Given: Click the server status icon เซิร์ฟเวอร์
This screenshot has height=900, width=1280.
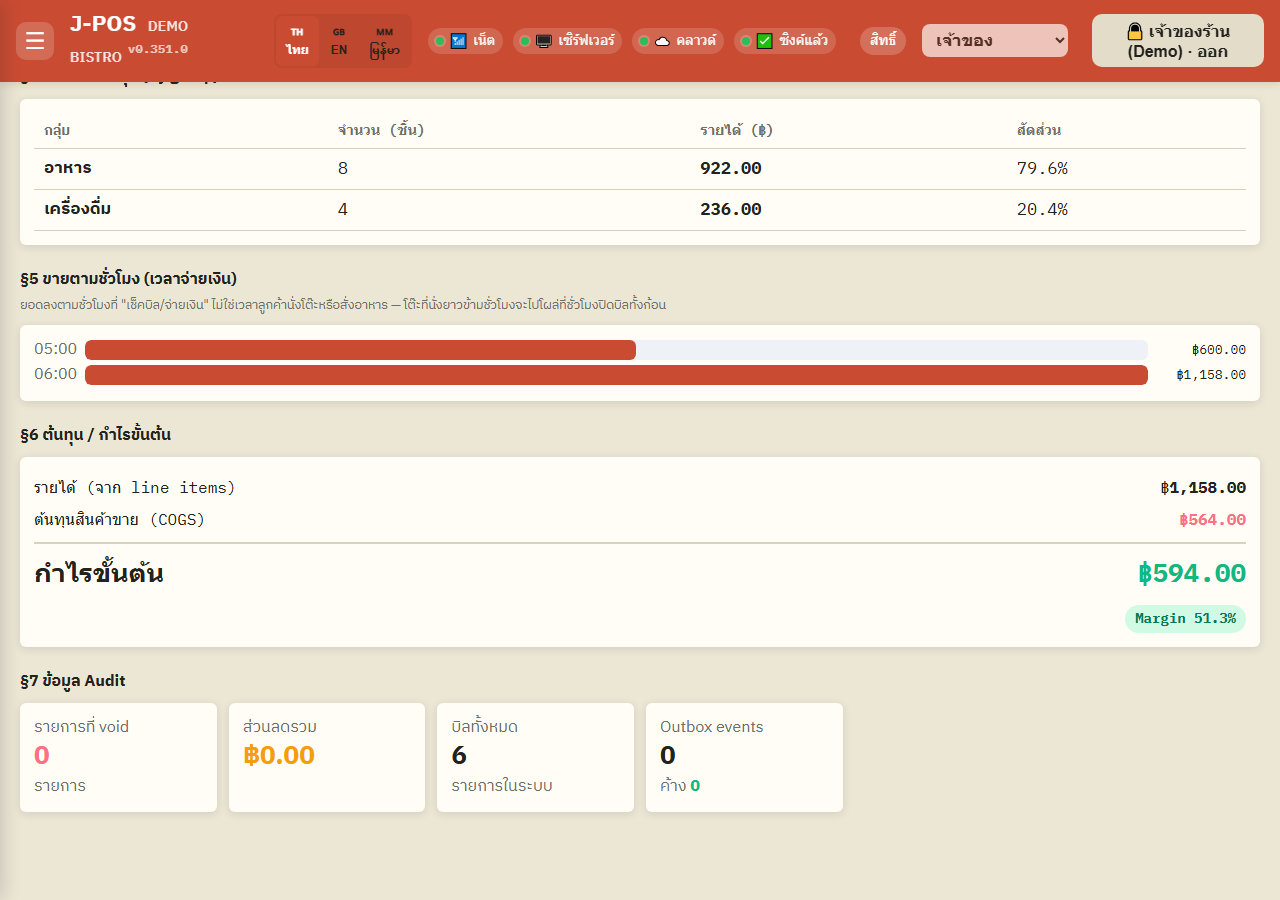Looking at the screenshot, I should [544, 41].
